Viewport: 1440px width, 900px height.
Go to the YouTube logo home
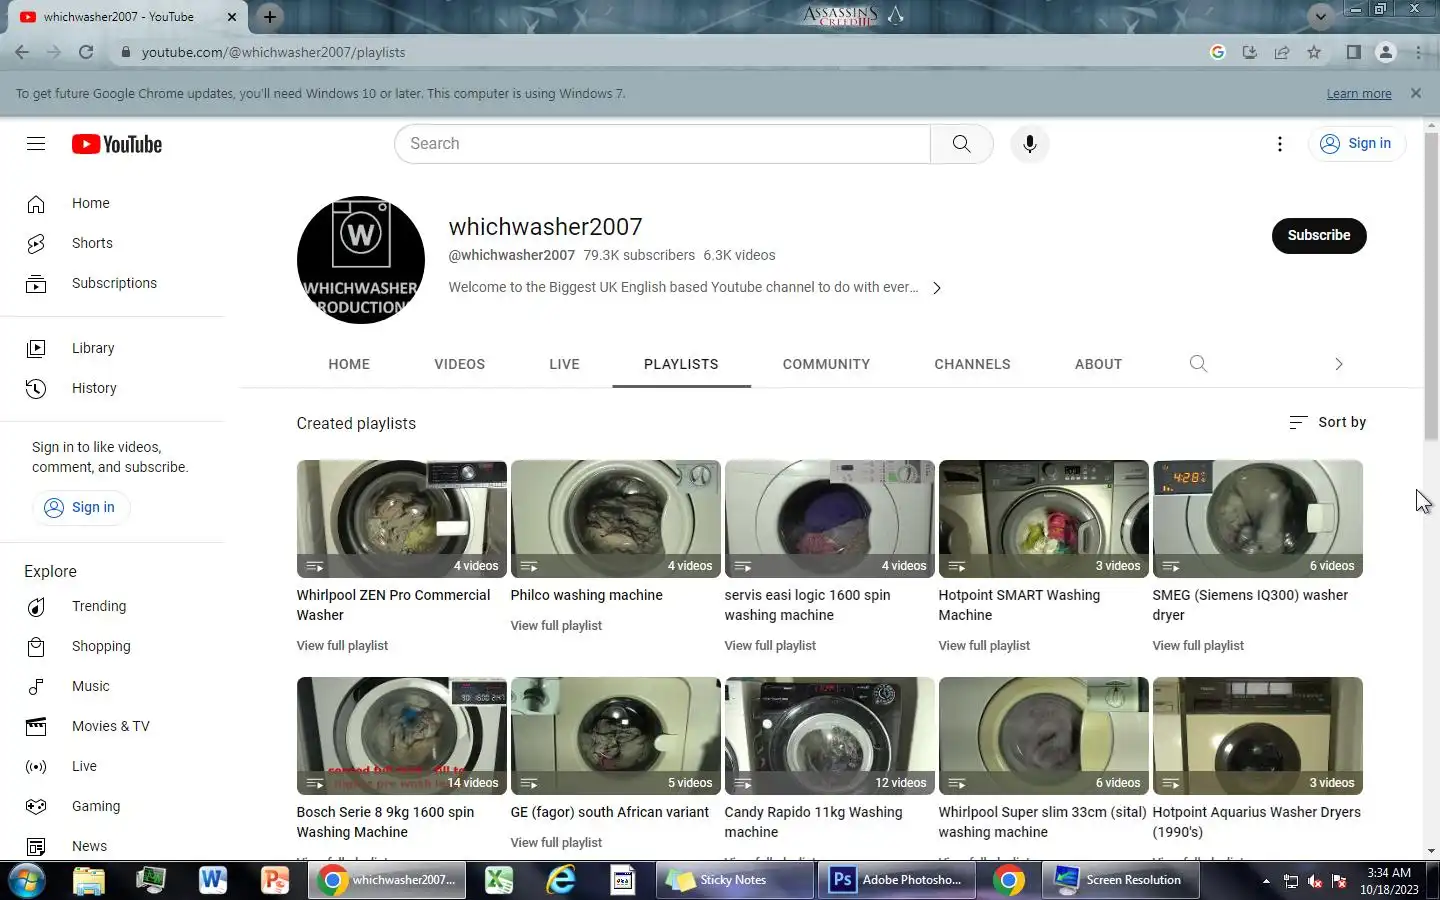(x=117, y=144)
